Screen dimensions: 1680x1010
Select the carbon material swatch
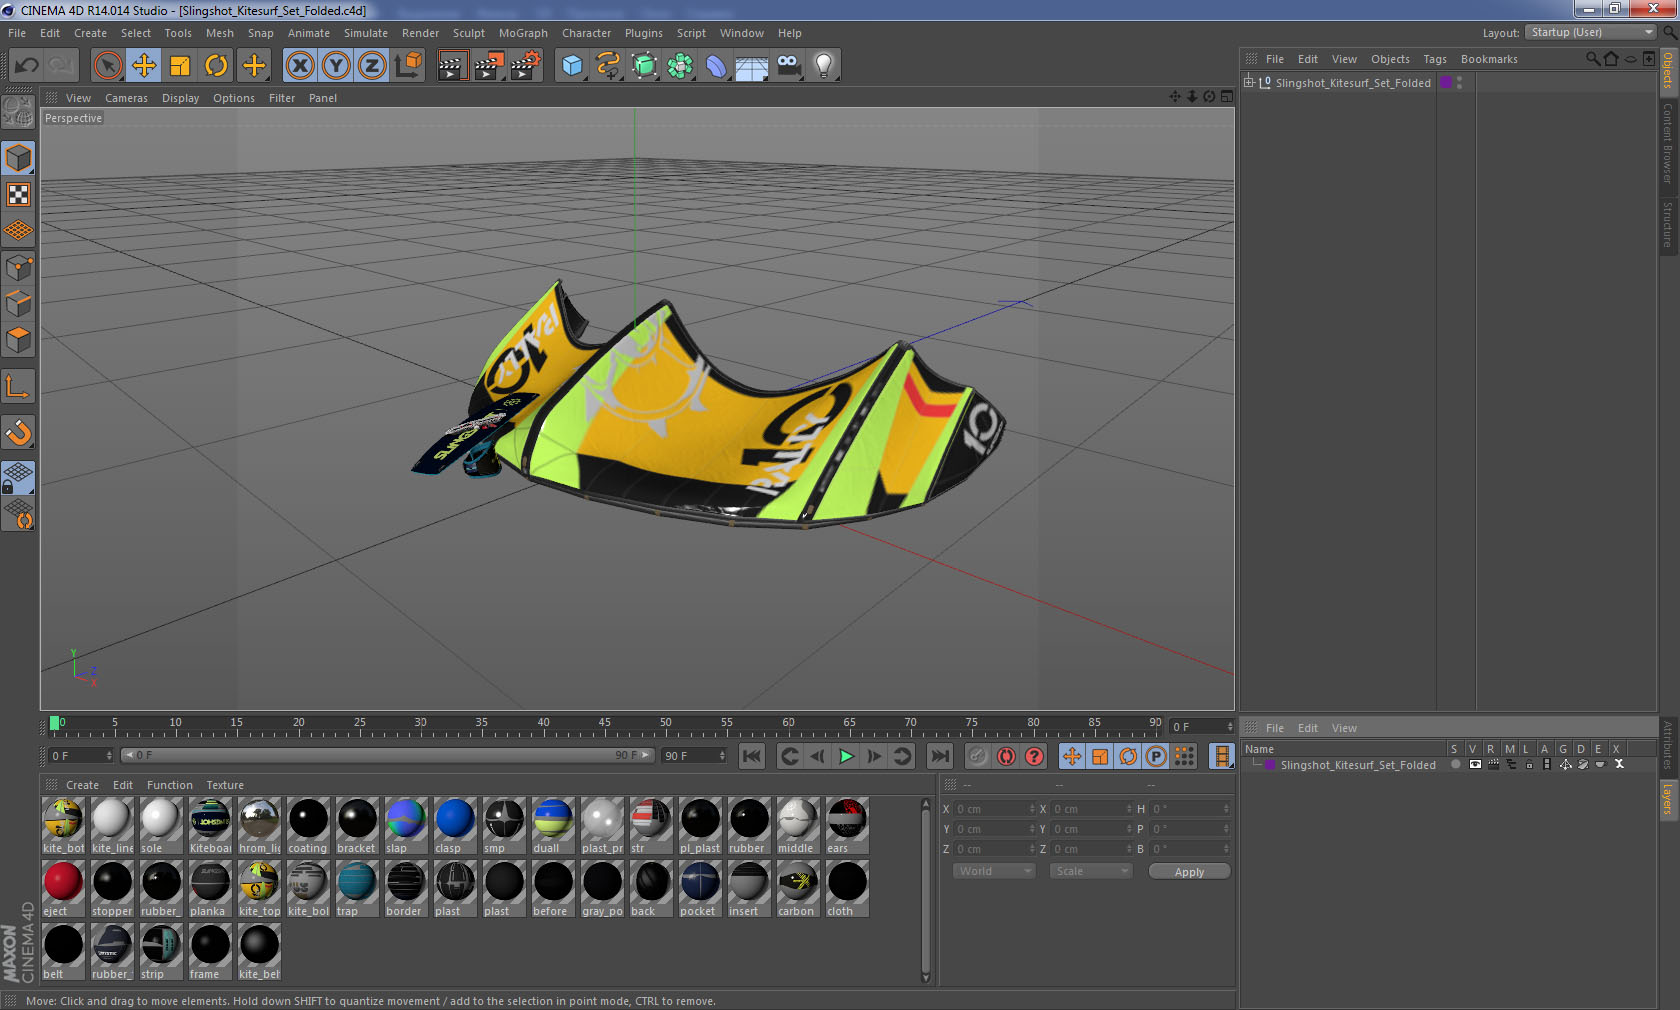tap(798, 889)
